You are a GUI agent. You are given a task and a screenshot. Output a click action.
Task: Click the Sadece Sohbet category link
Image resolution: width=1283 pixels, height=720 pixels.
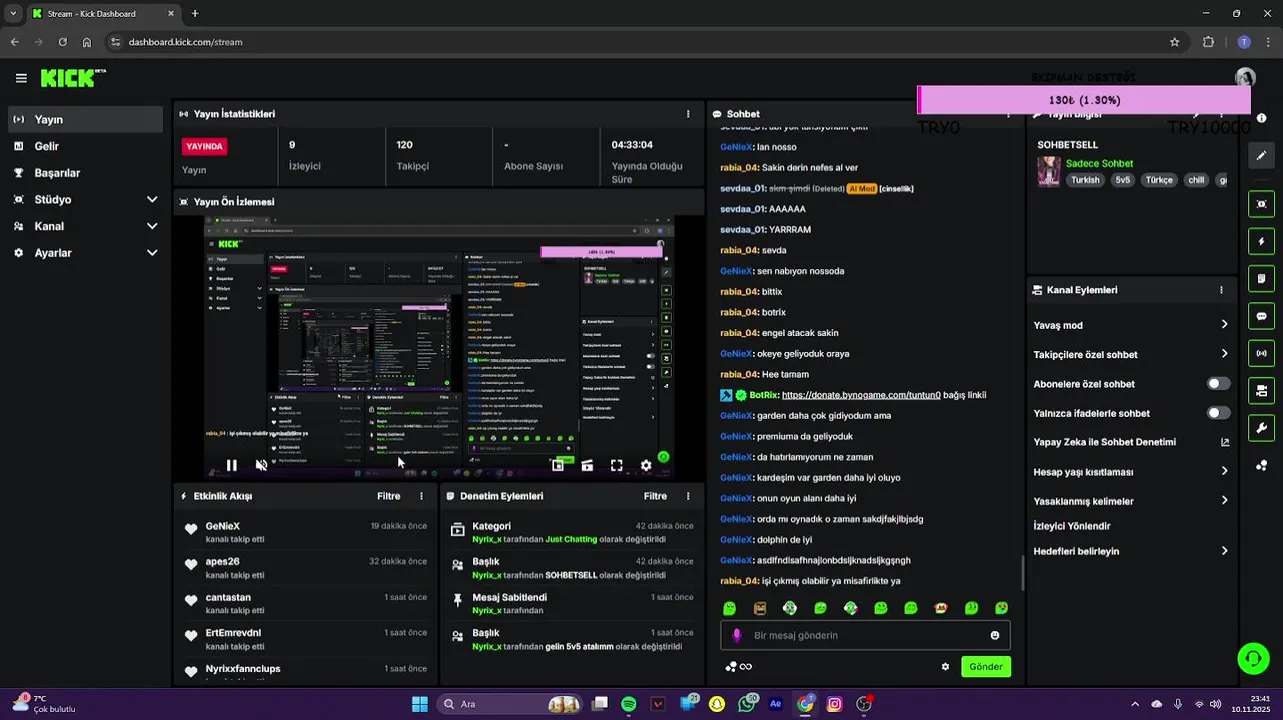click(x=1099, y=163)
